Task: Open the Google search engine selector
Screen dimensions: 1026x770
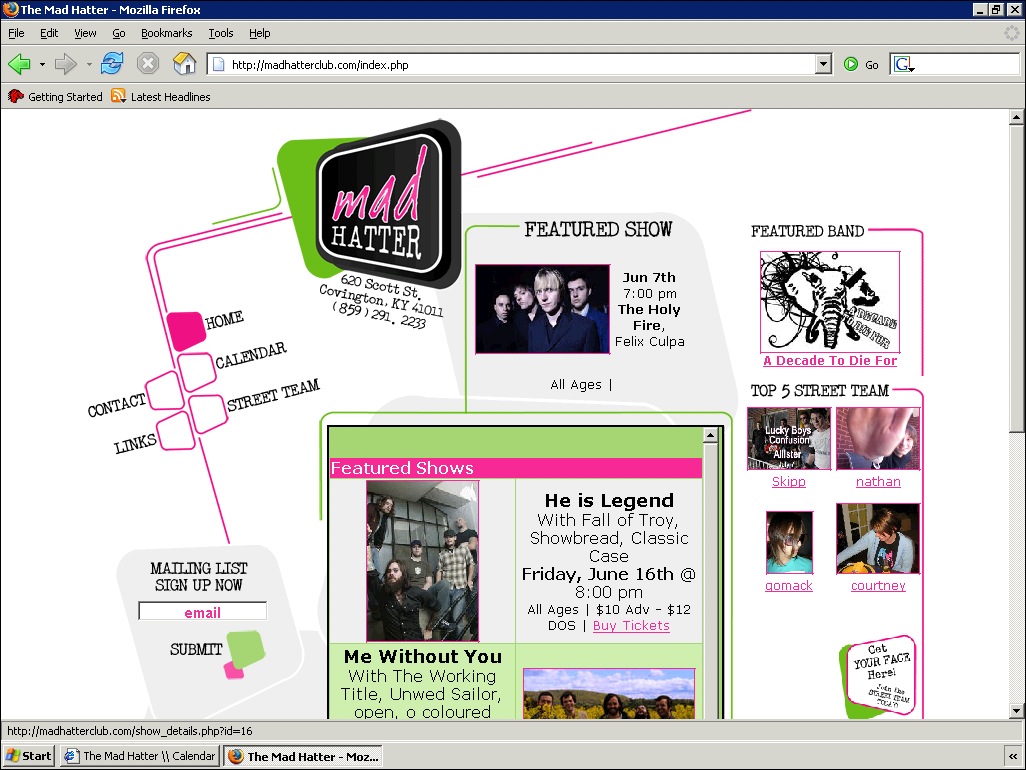Action: click(x=904, y=64)
